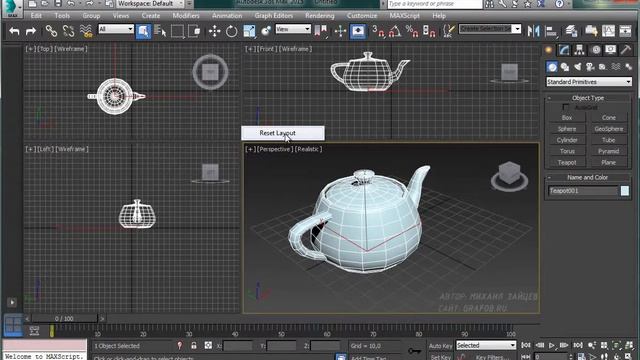Image resolution: width=640 pixels, height=360 pixels.
Task: Open the Graph Editors menu
Action: [273, 16]
